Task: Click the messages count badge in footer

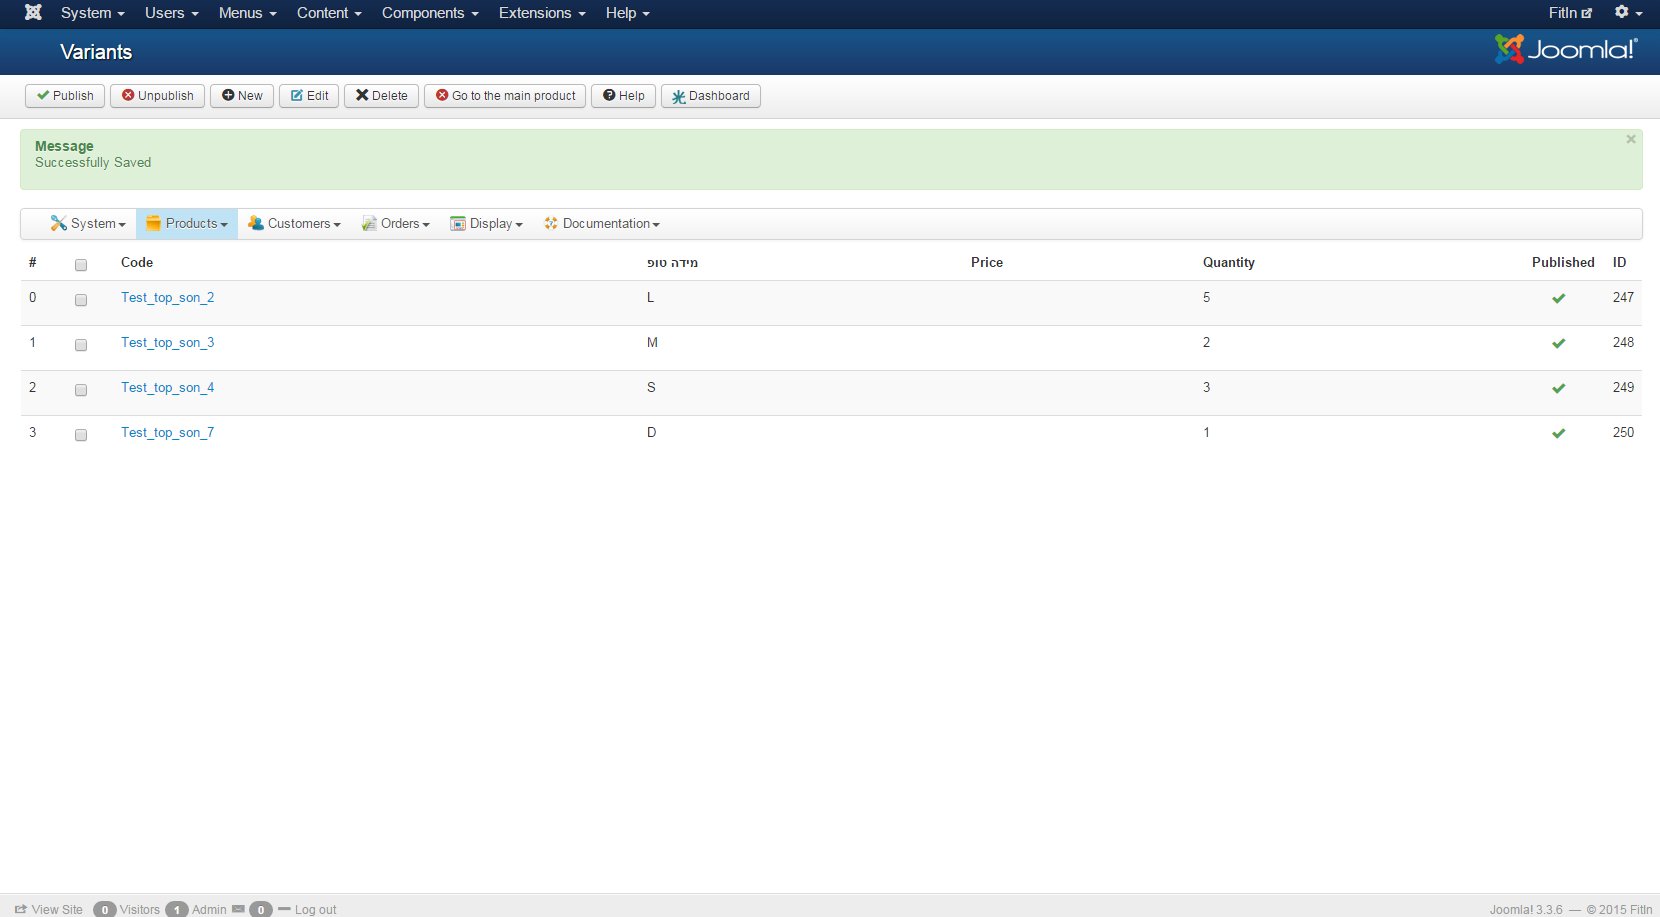Action: pos(261,909)
